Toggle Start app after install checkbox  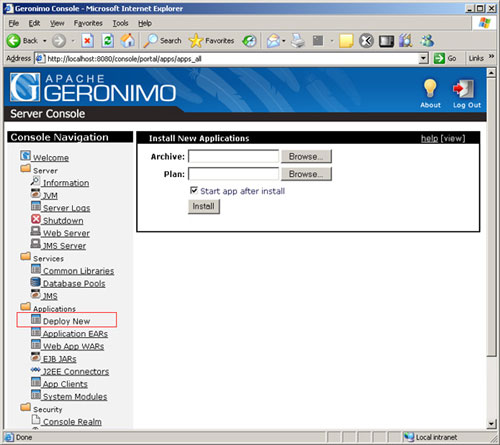point(194,190)
